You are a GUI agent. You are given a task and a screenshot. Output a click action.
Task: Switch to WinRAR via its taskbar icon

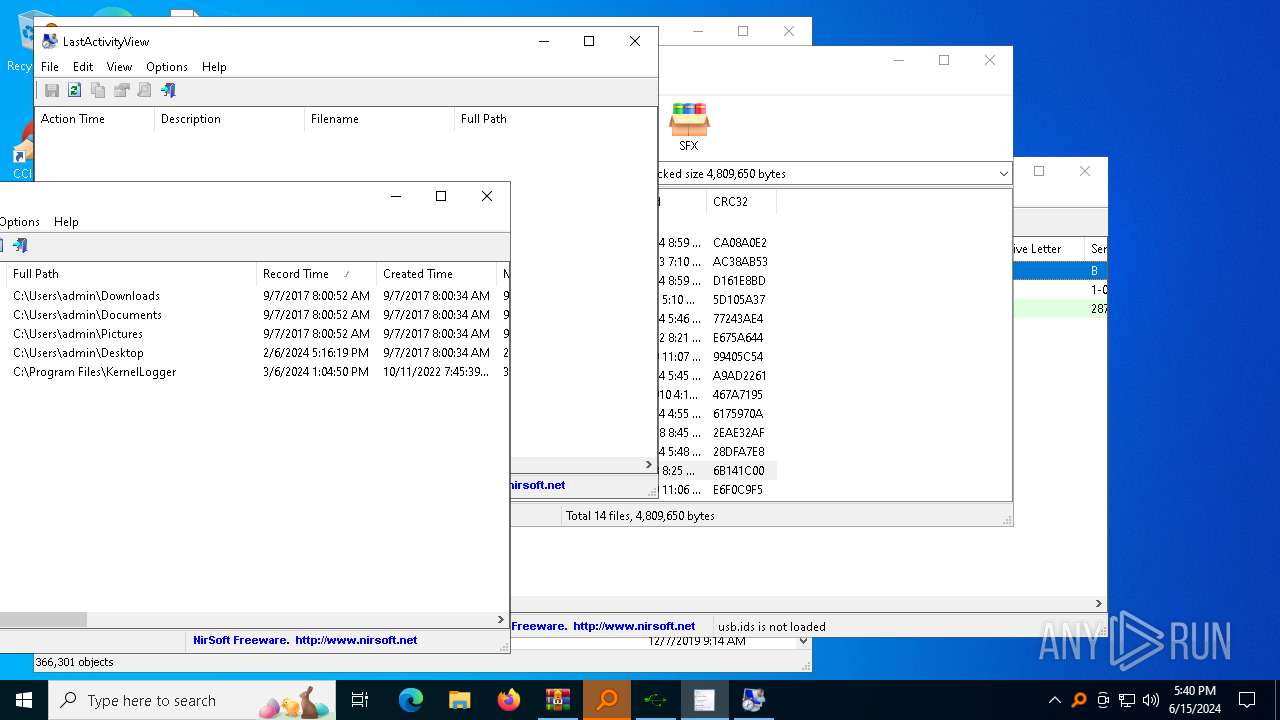click(x=557, y=700)
